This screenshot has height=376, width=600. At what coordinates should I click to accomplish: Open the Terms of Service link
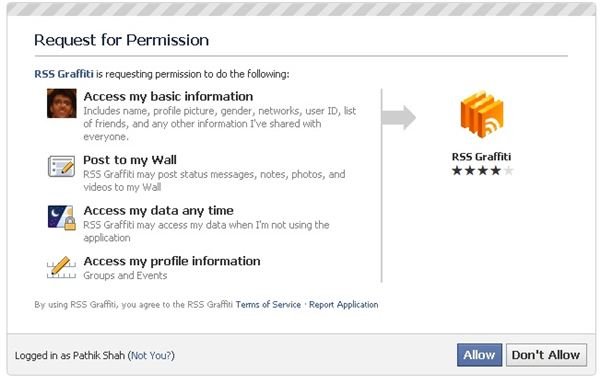(268, 304)
